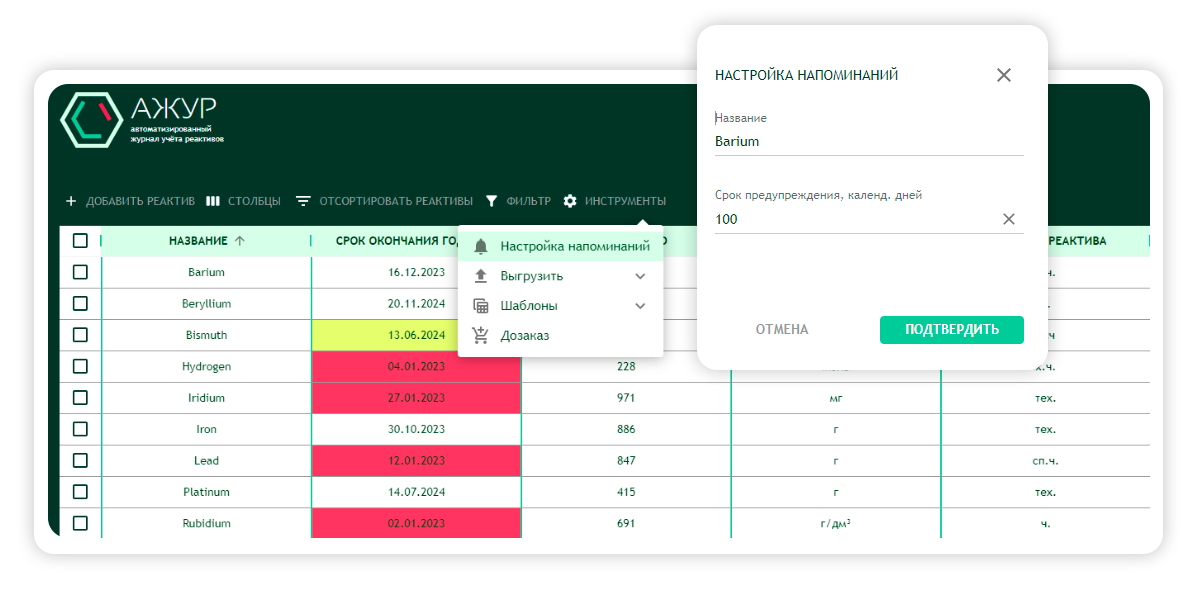This screenshot has height=591, width=1200.
Task: Clear the warning period field value
Action: [1008, 219]
